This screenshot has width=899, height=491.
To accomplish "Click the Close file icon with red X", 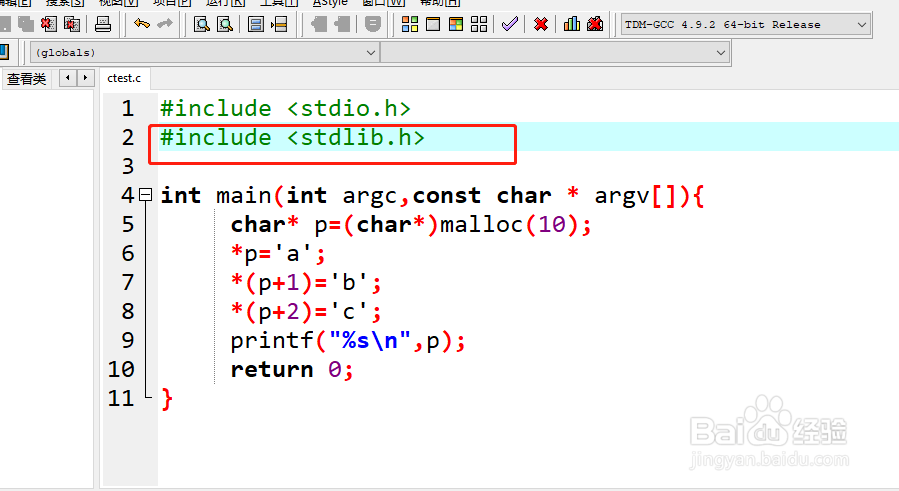I will coord(49,24).
